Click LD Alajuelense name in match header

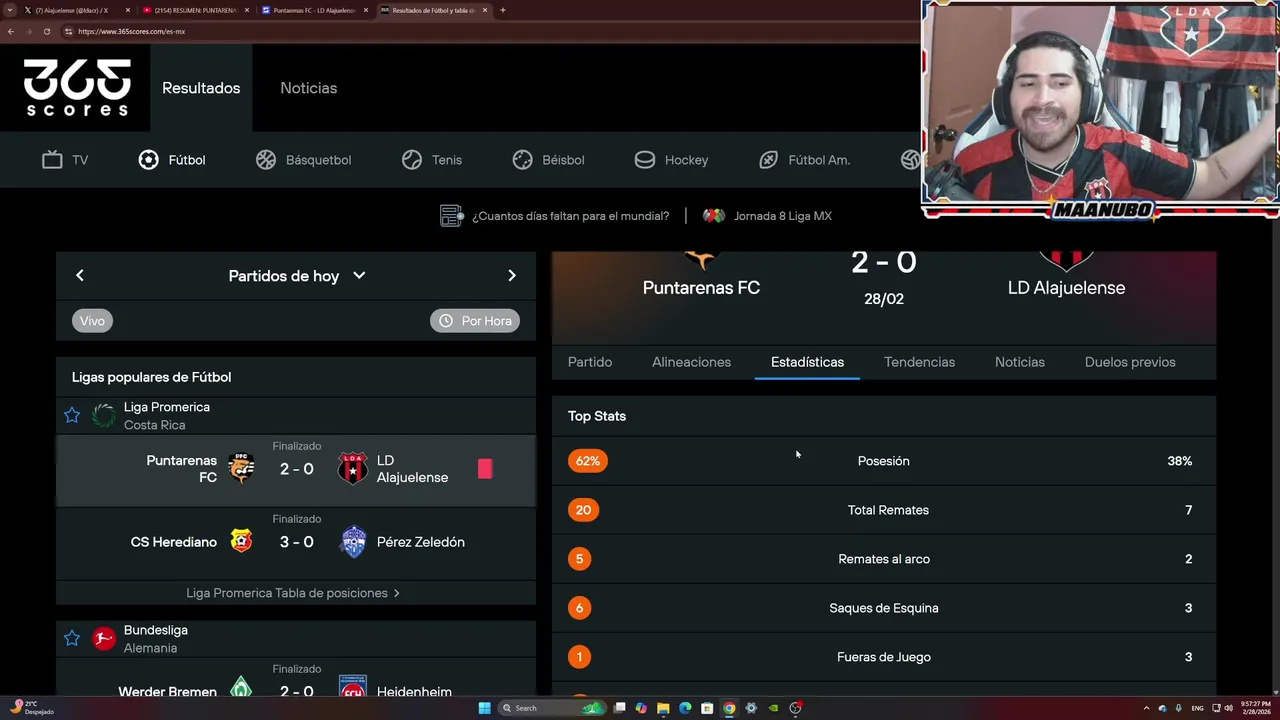click(x=1066, y=288)
